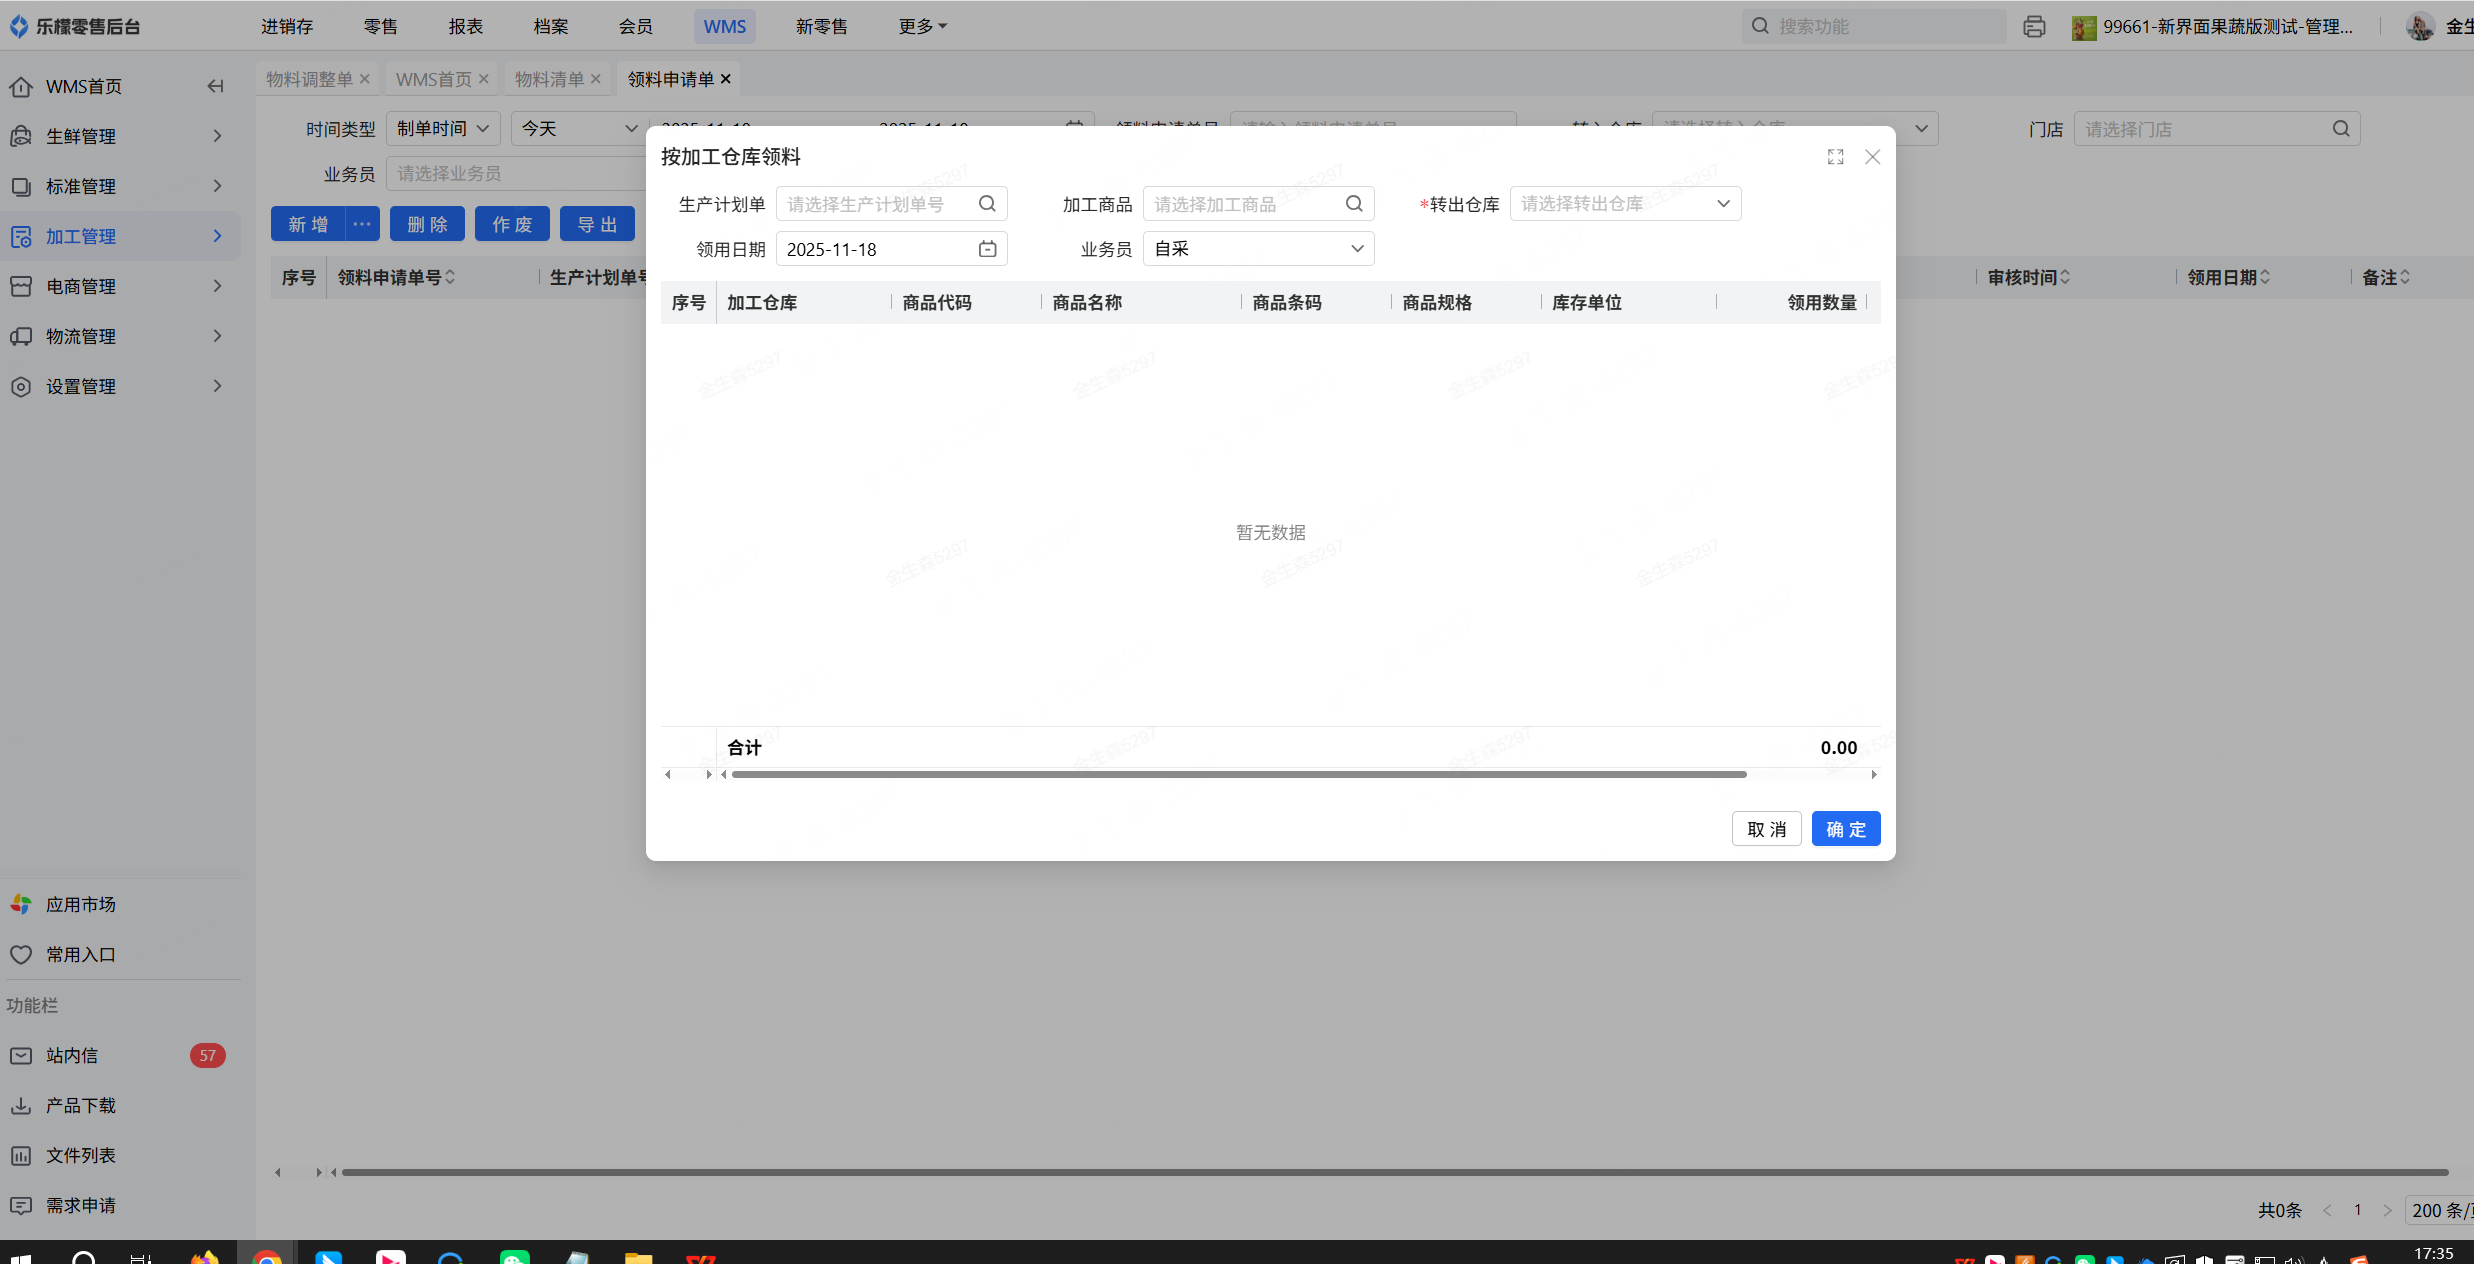This screenshot has width=2474, height=1264.
Task: Click the search icon in the 门店 field
Action: click(x=2341, y=129)
